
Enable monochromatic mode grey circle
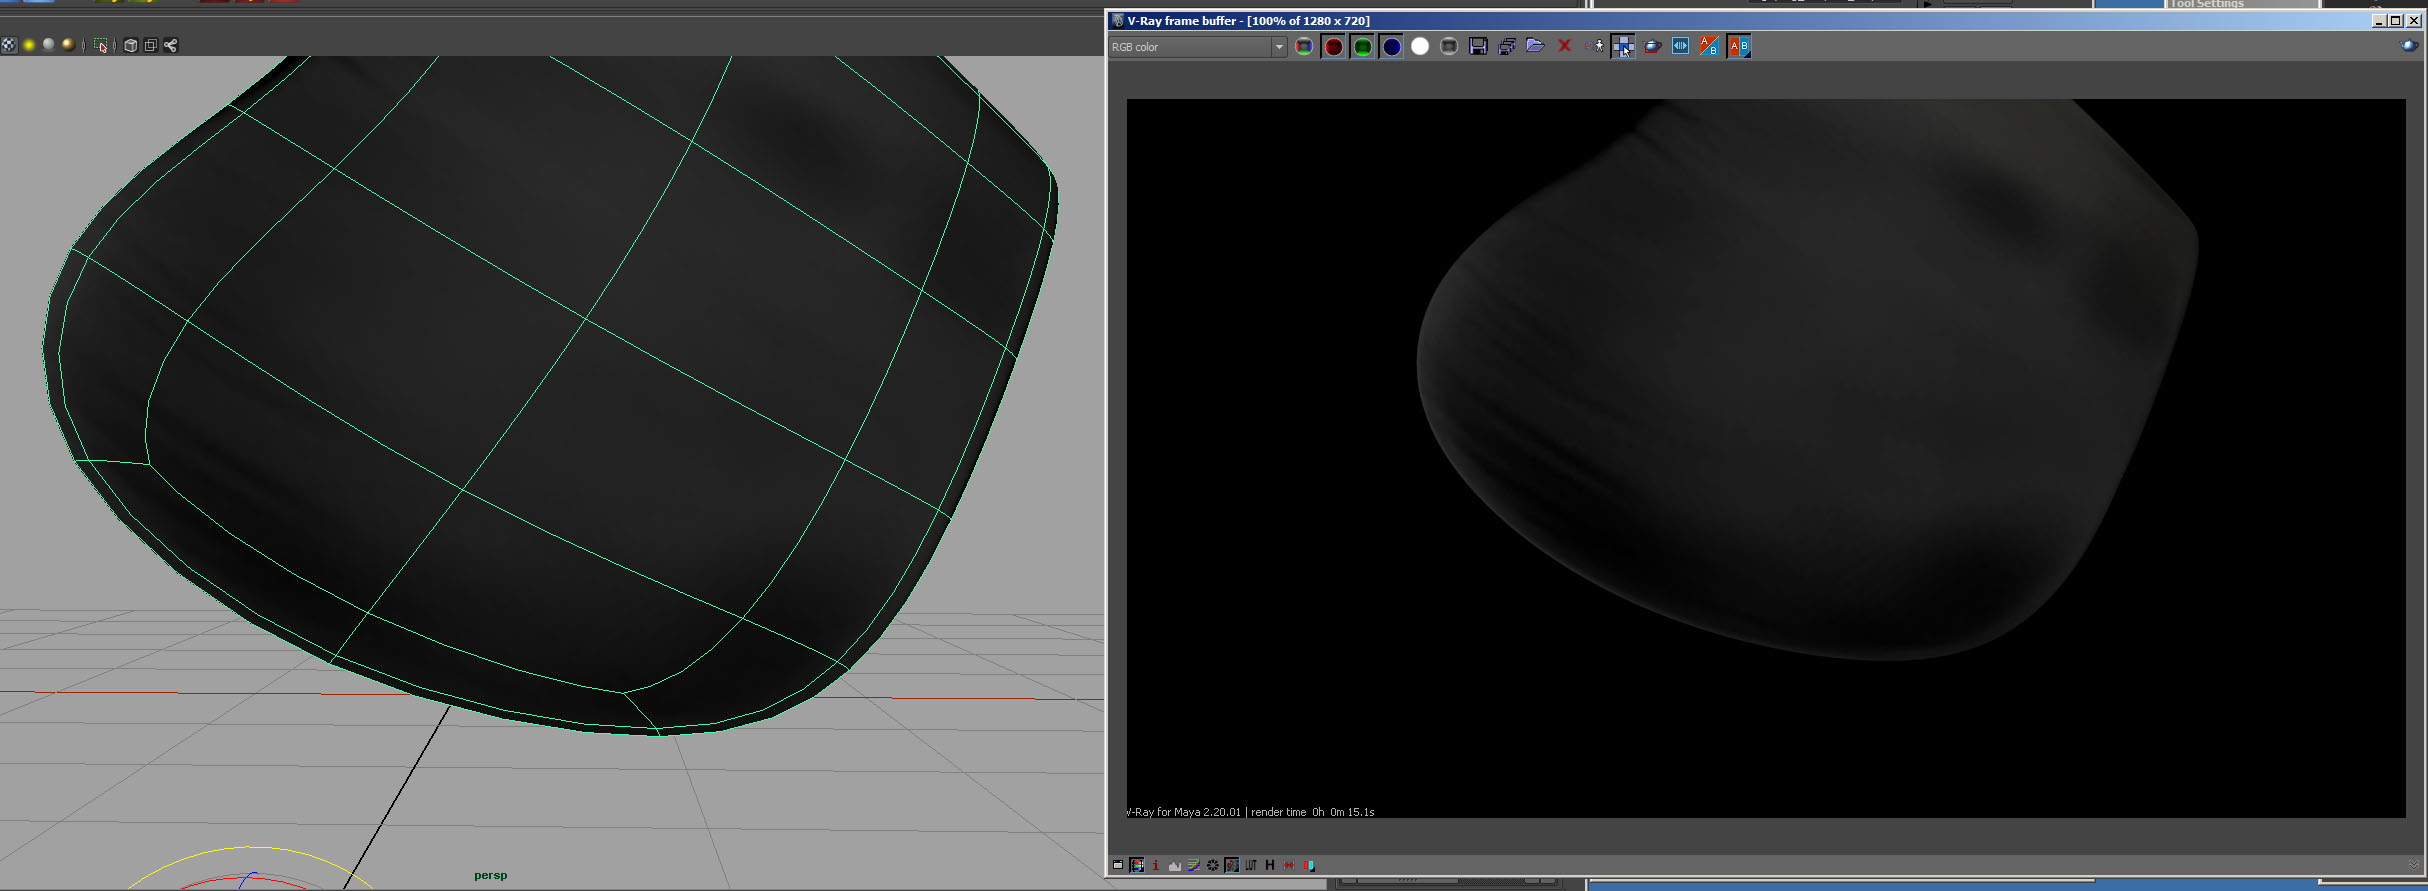point(1449,46)
